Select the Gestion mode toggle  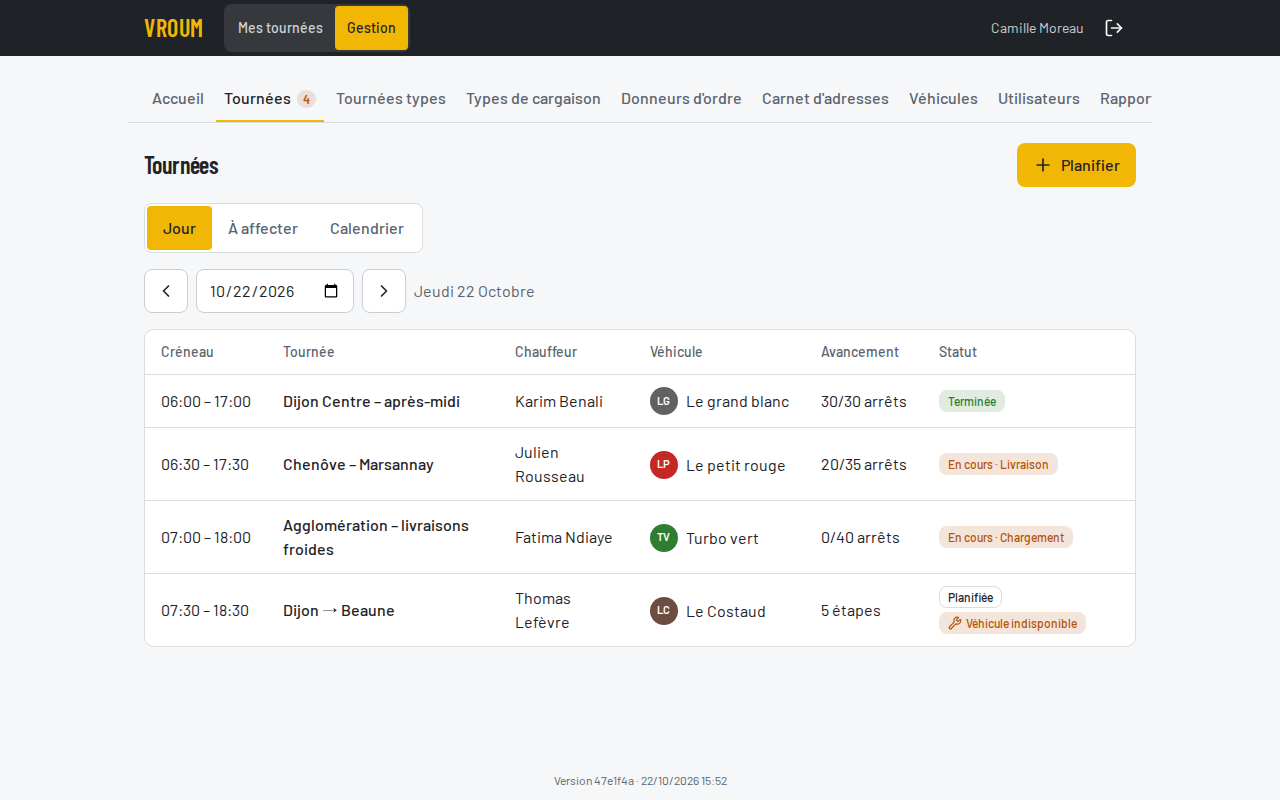pos(371,28)
